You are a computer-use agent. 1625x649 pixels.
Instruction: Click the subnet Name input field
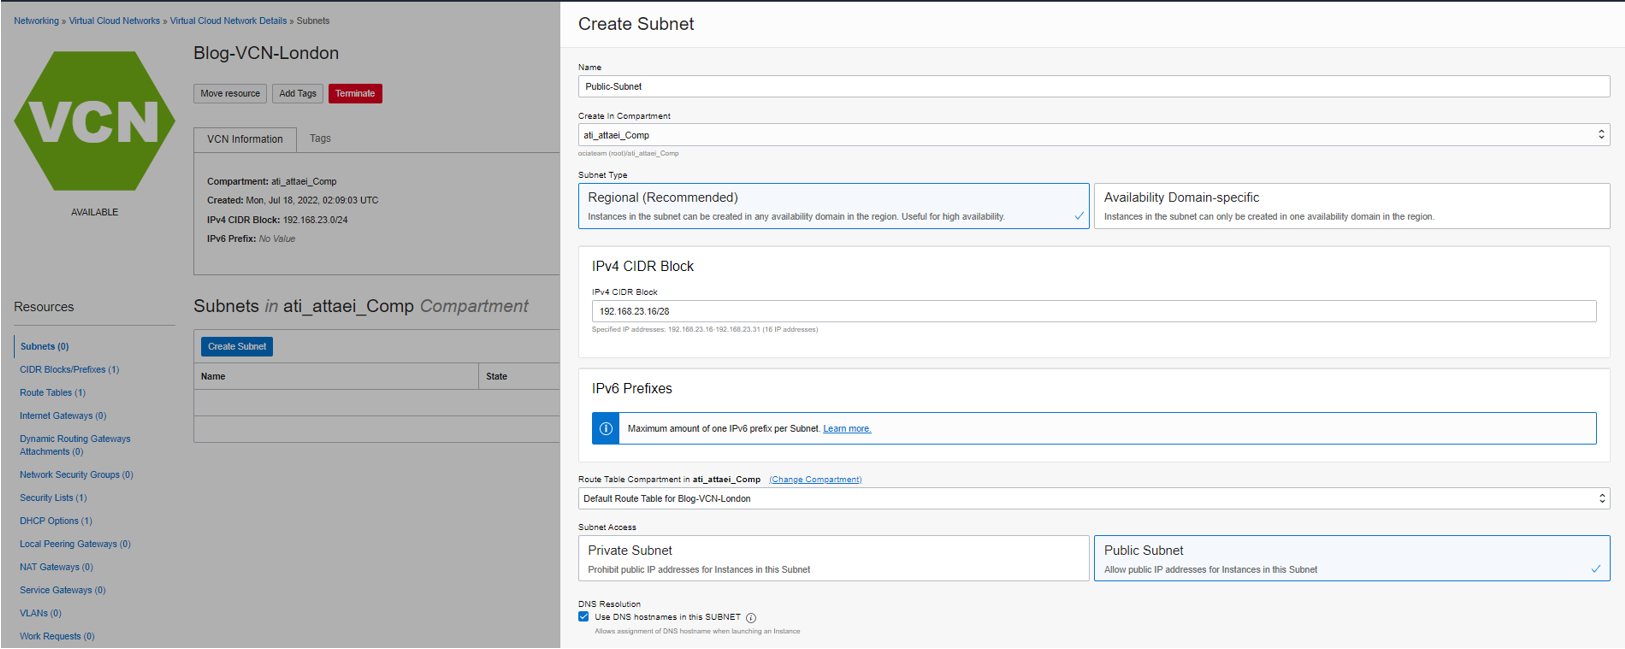pyautogui.click(x=1093, y=87)
